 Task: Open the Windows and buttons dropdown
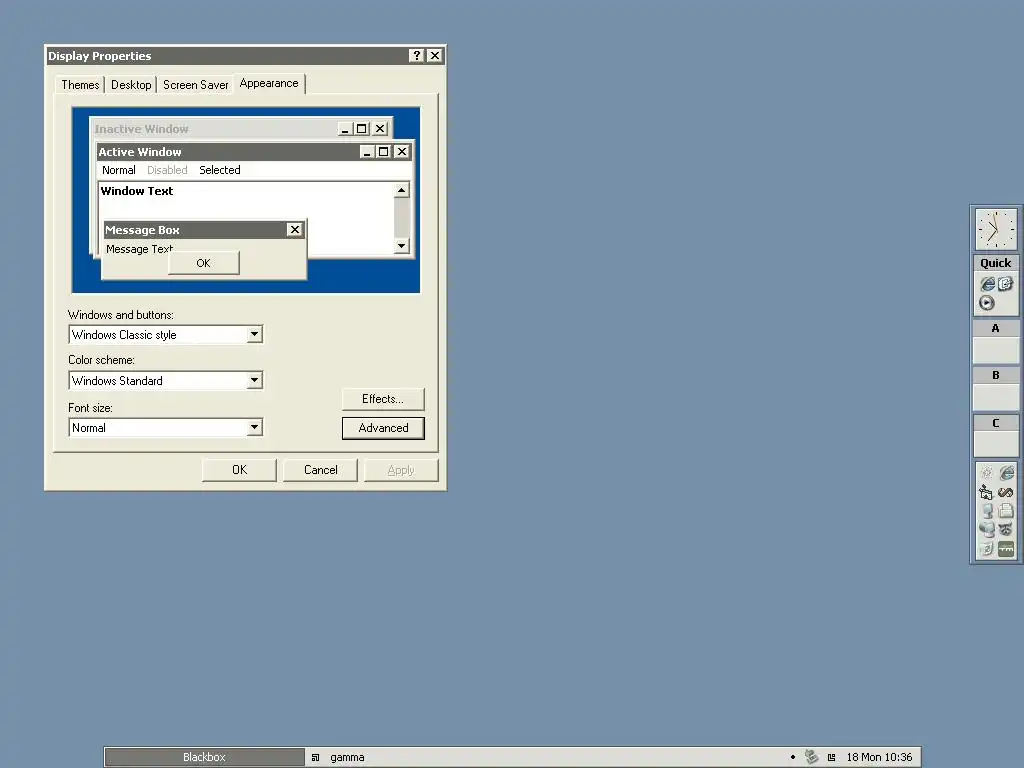click(255, 334)
